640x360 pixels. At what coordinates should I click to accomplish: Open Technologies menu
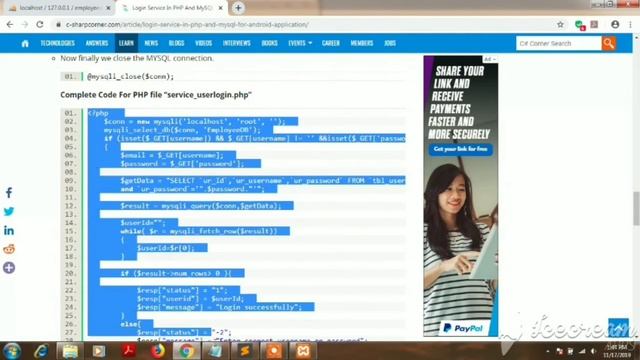(x=58, y=43)
